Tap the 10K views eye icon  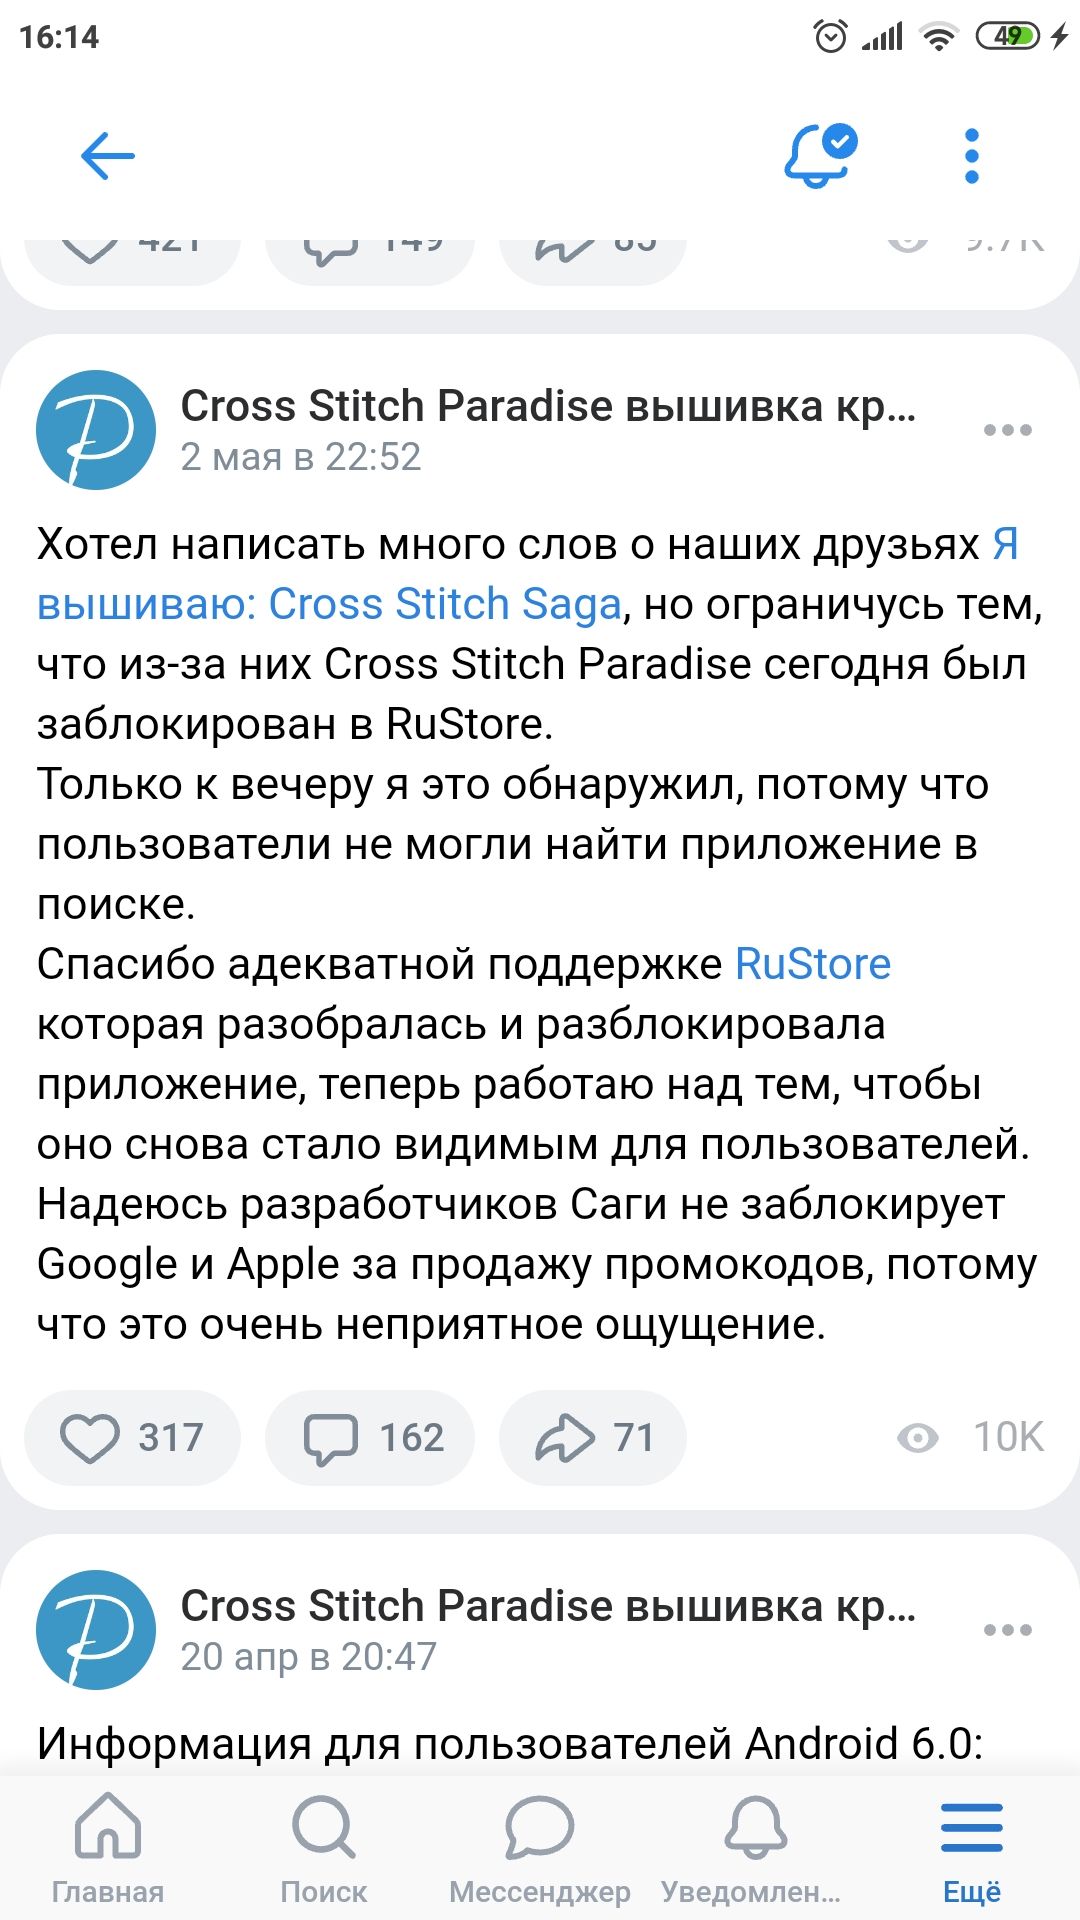click(x=917, y=1438)
